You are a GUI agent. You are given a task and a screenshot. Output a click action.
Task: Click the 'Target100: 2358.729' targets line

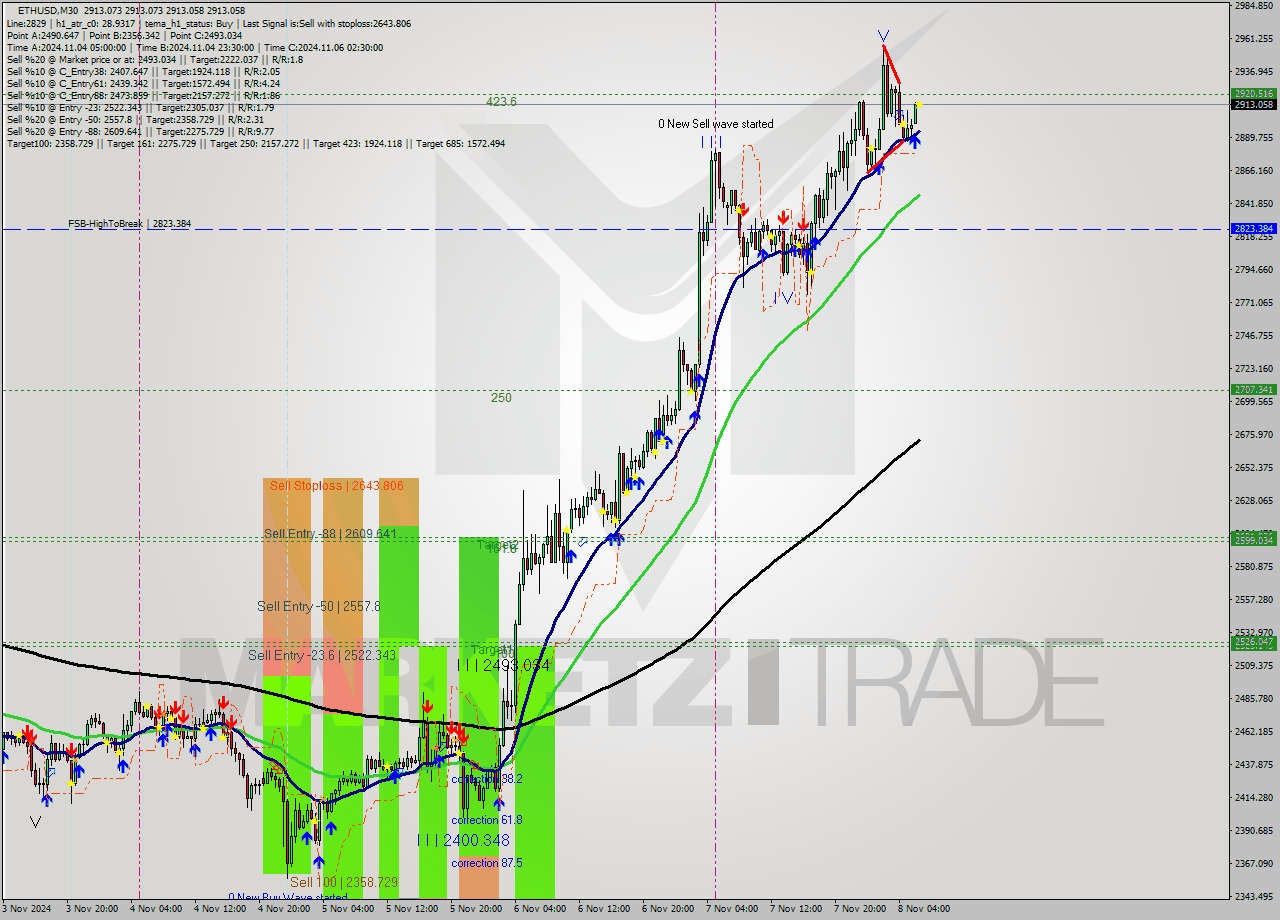click(x=256, y=144)
